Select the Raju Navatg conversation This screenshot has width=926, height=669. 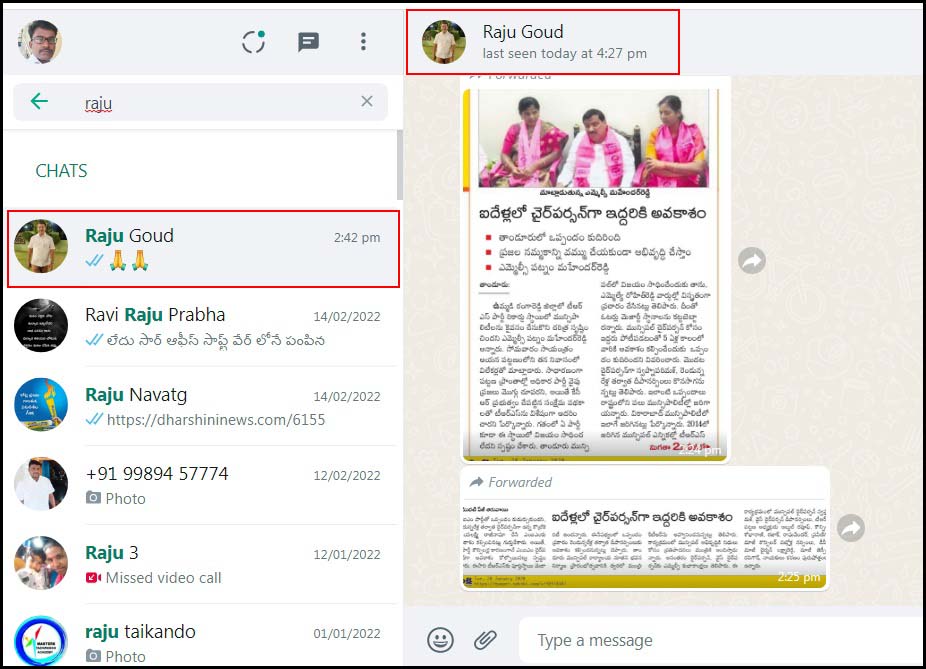(201, 406)
